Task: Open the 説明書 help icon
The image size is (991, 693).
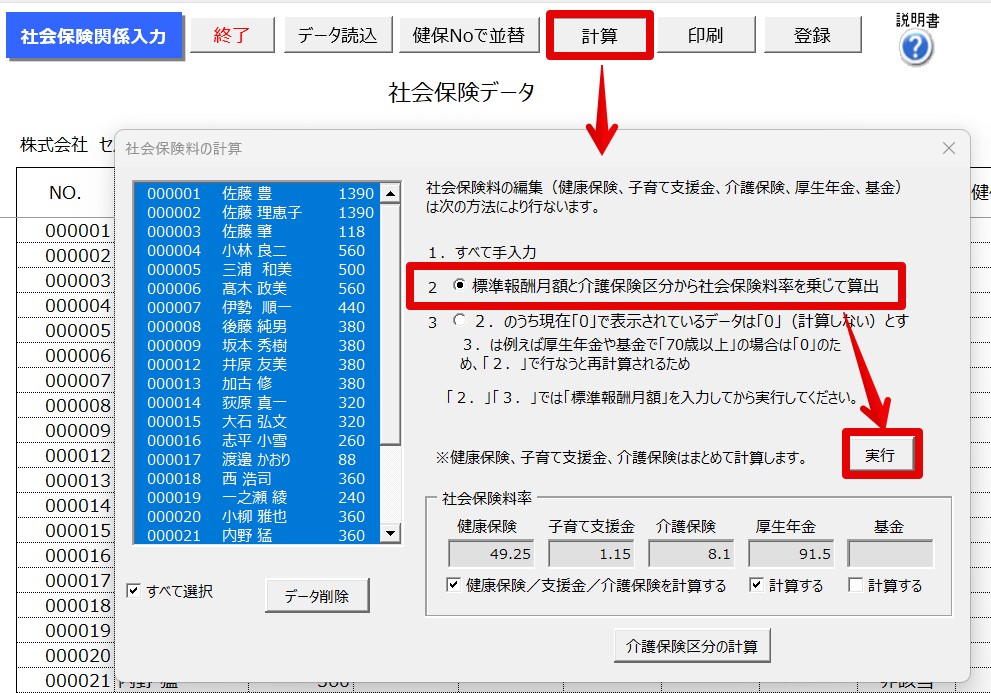Action: coord(916,48)
